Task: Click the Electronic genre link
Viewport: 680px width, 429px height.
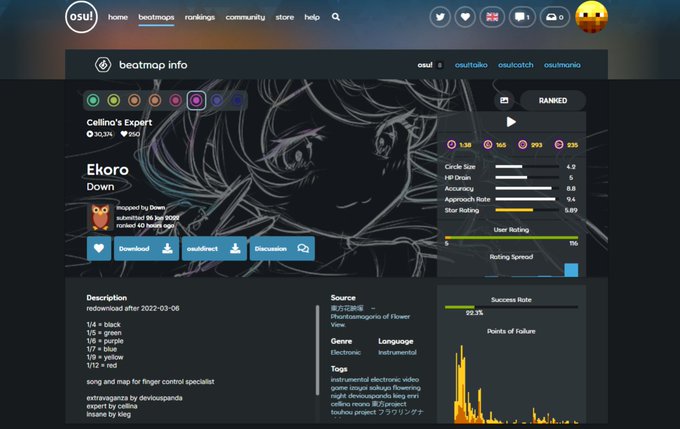Action: pyautogui.click(x=346, y=352)
